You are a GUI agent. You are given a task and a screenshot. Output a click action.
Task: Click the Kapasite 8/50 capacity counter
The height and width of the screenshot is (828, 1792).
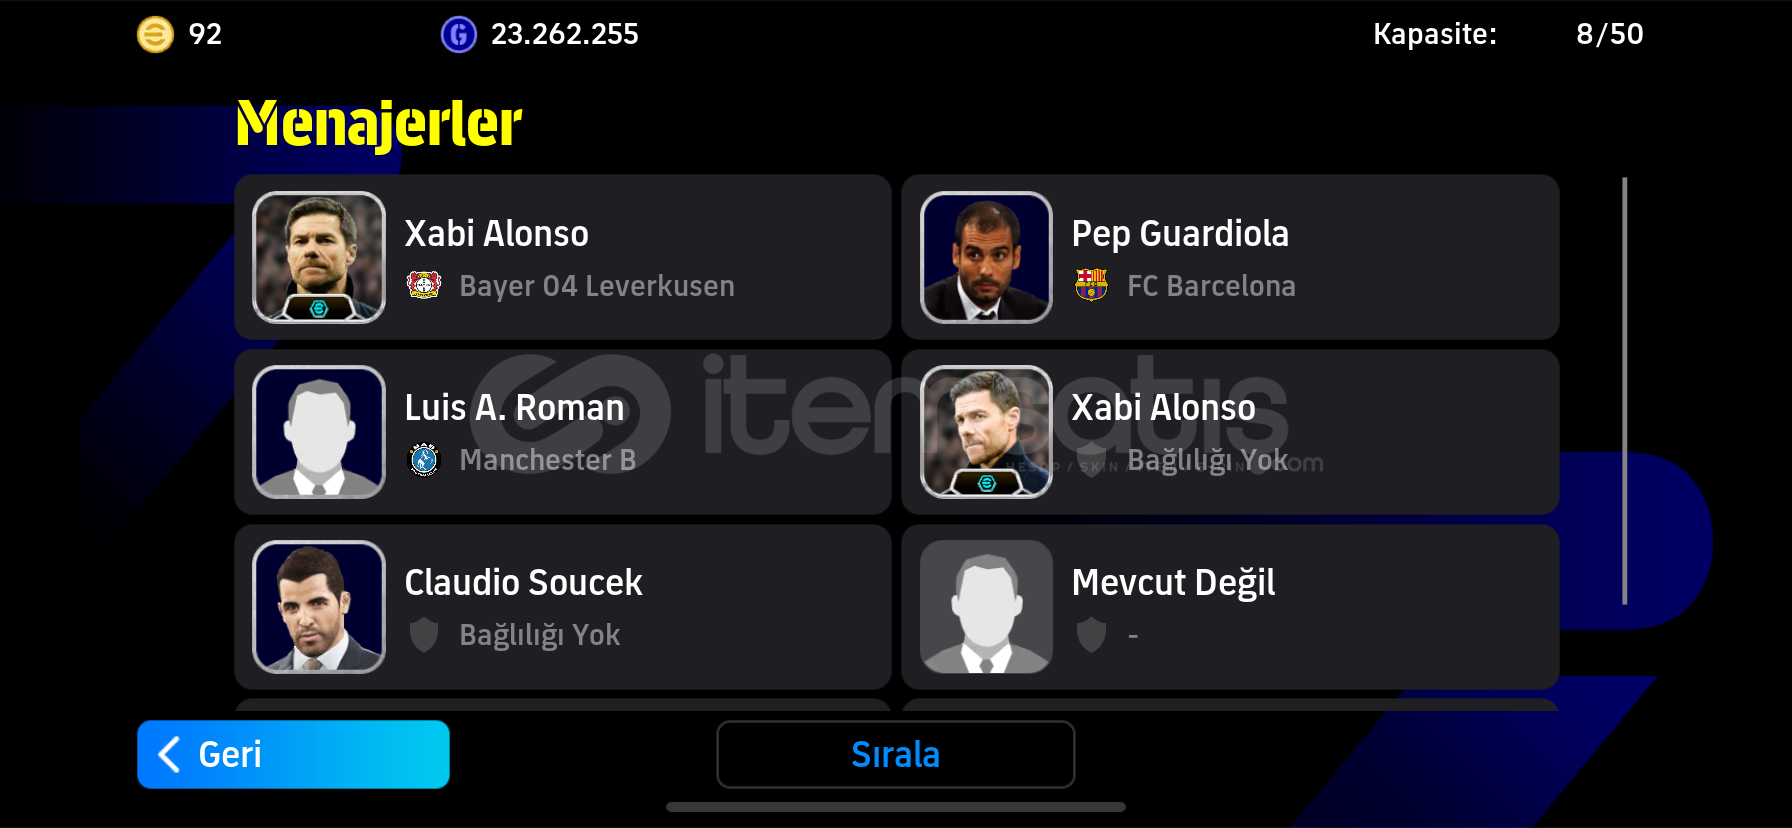pyautogui.click(x=1508, y=34)
